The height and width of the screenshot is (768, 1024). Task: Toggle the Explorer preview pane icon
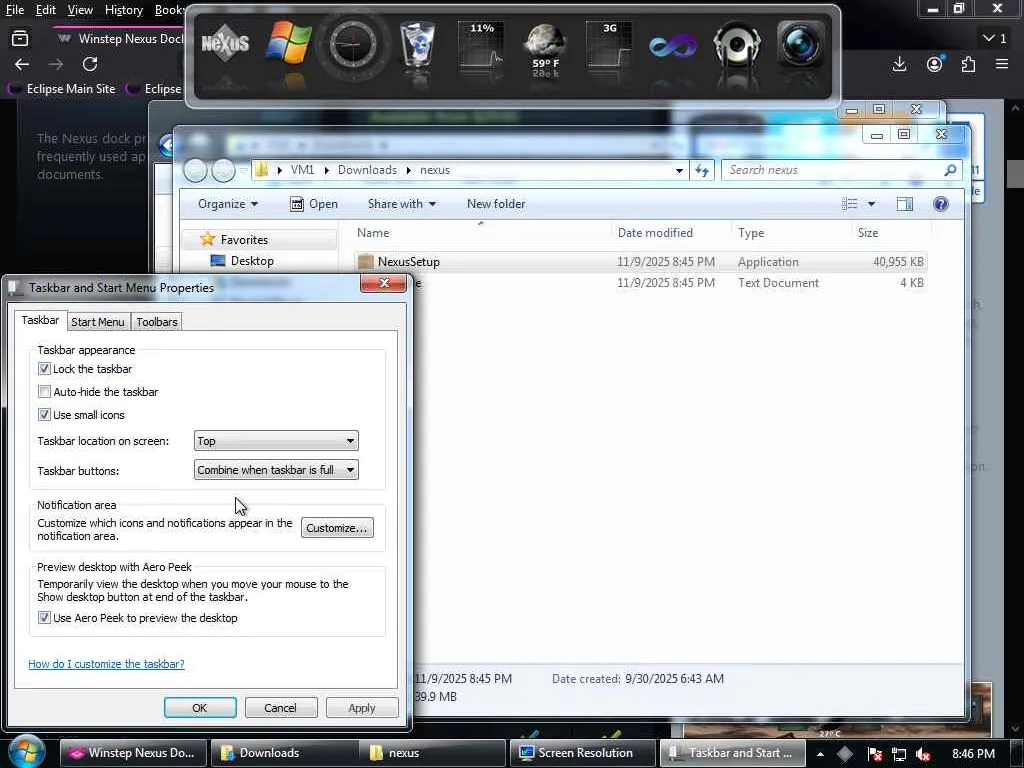pos(904,204)
